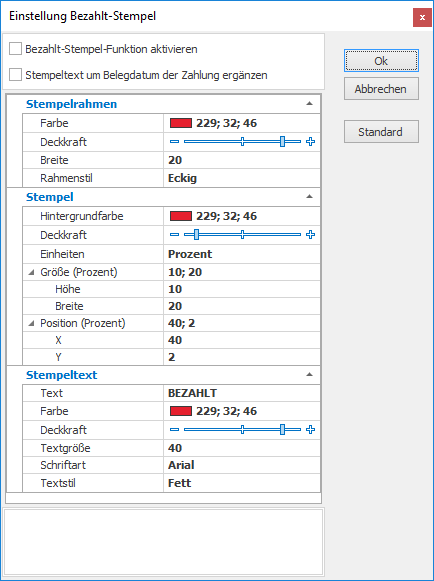Click the Stempelrahmen section heading
The height and width of the screenshot is (581, 434).
(72, 104)
